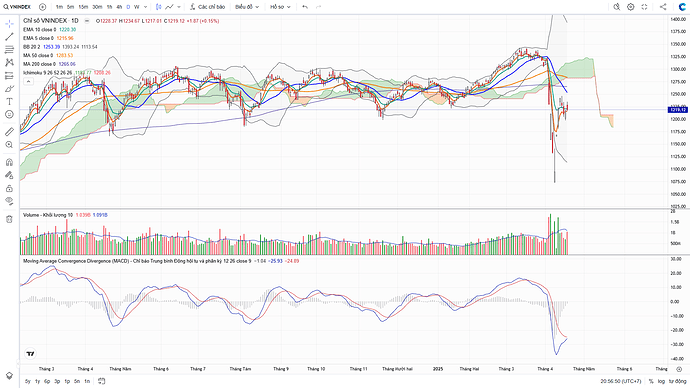The image size is (690, 388).
Task: Select the daily D timeframe
Action: point(128,7)
